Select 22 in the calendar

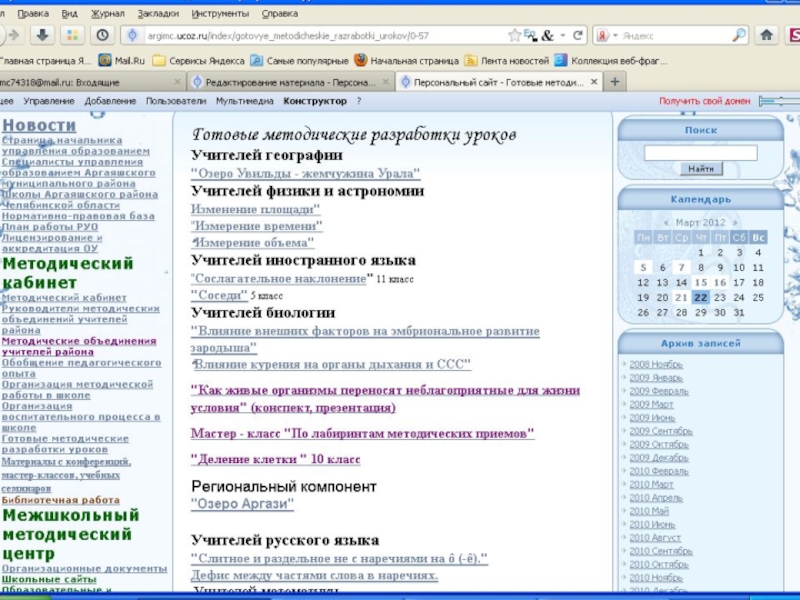tap(701, 297)
